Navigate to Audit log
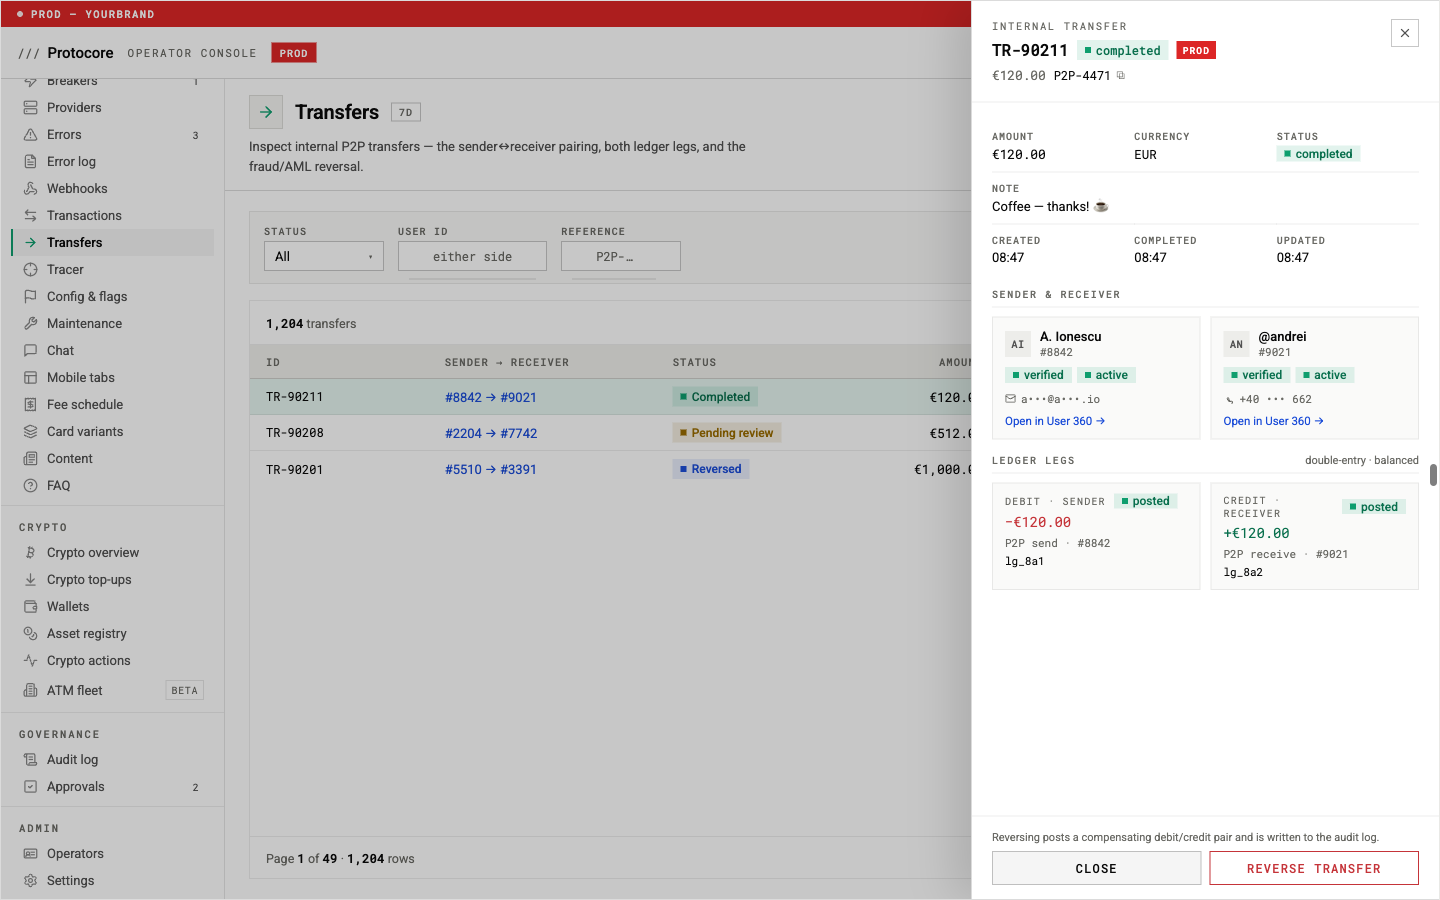This screenshot has width=1440, height=900. pos(112,760)
